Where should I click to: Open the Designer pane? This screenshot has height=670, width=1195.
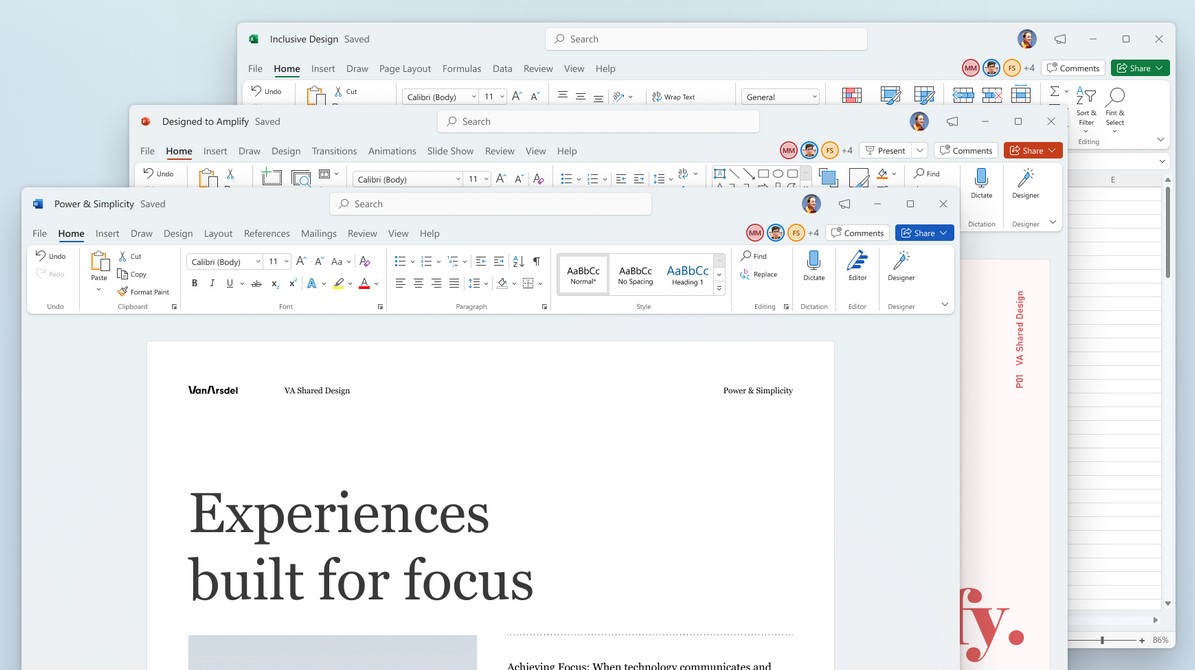[x=902, y=263]
